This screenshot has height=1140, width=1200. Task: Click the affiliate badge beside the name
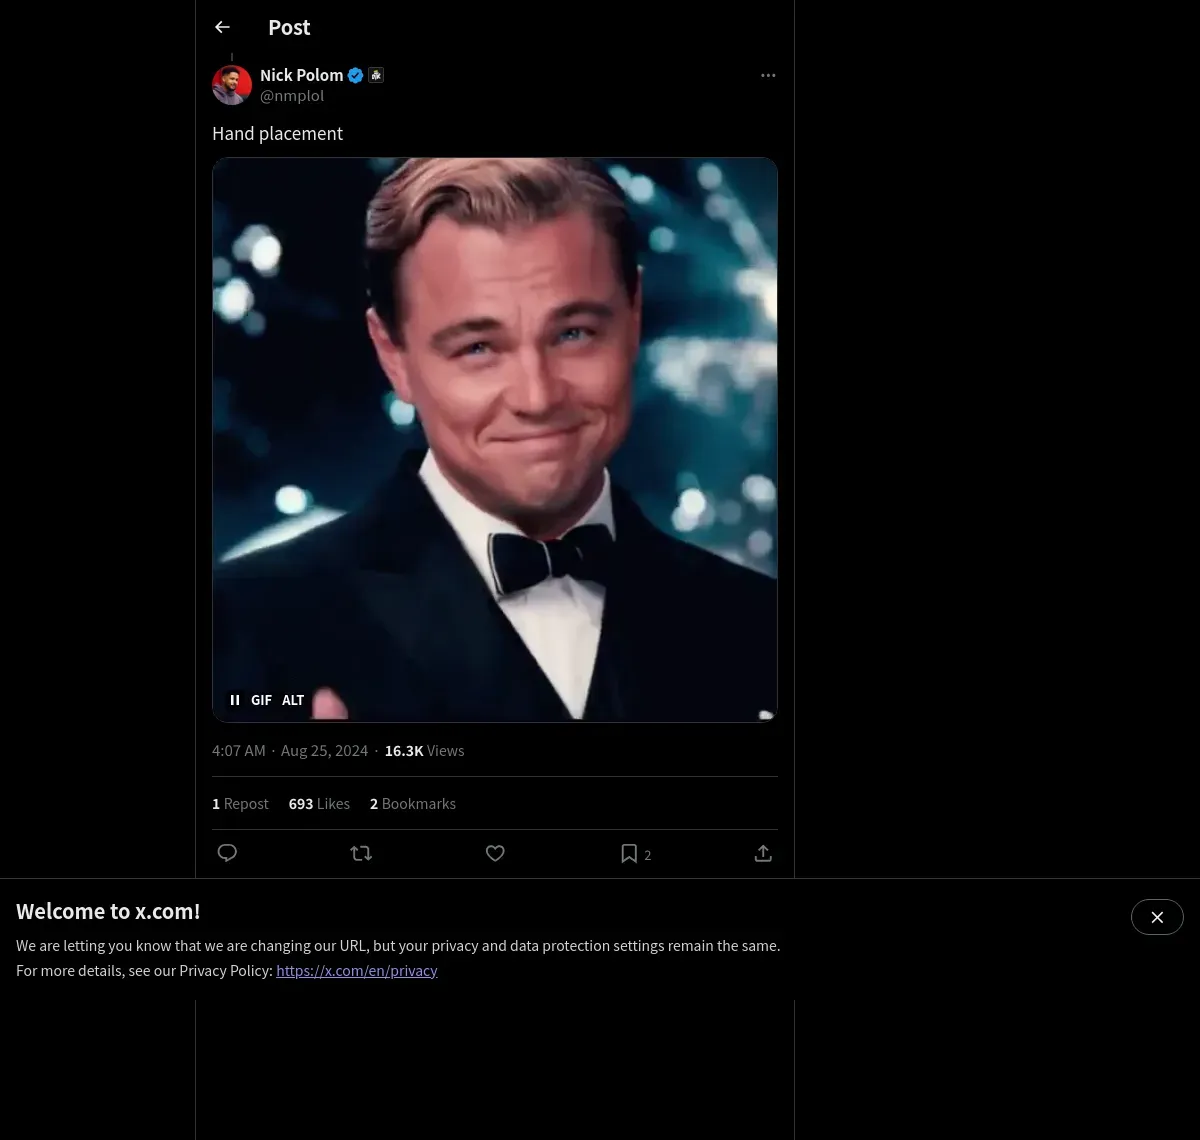376,75
